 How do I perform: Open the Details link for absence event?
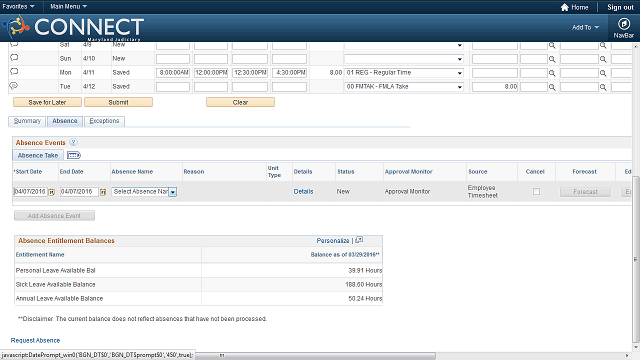click(303, 191)
